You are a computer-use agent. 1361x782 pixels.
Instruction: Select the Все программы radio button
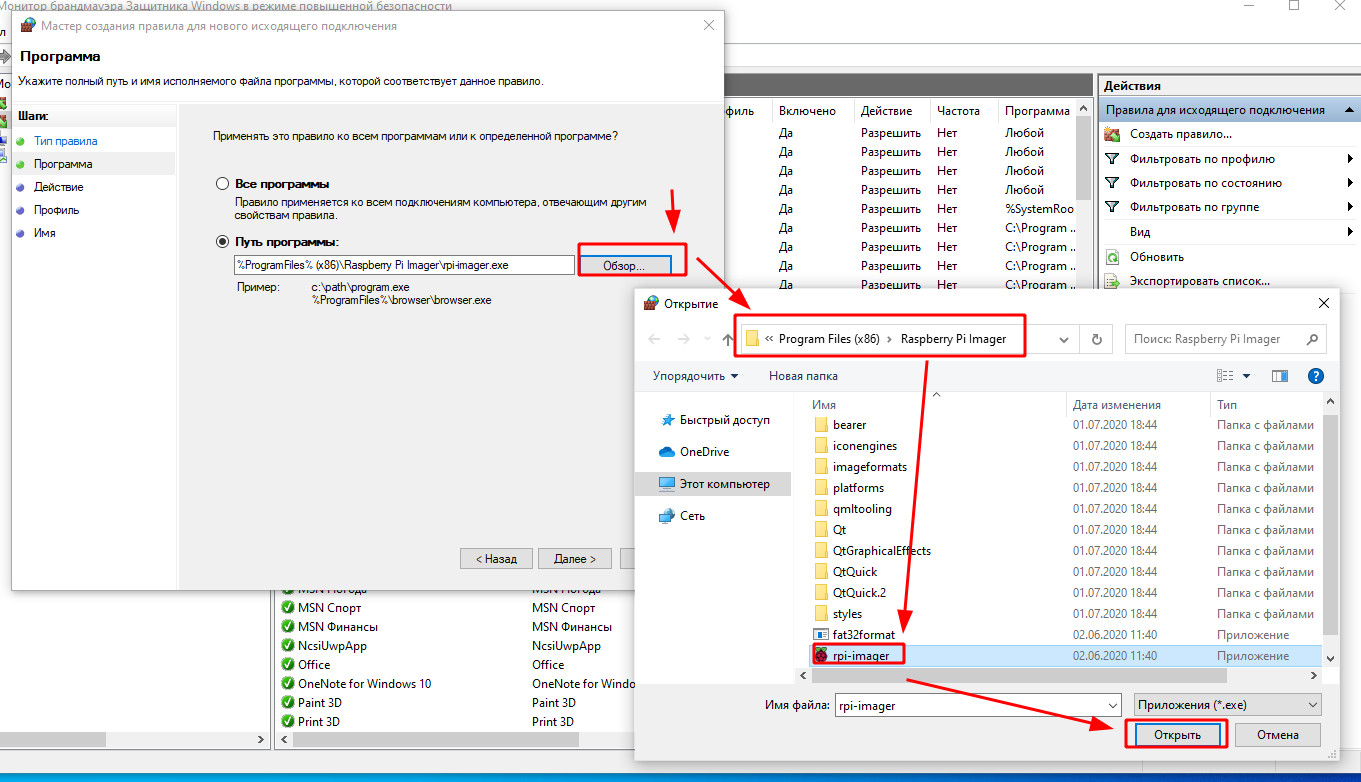223,184
